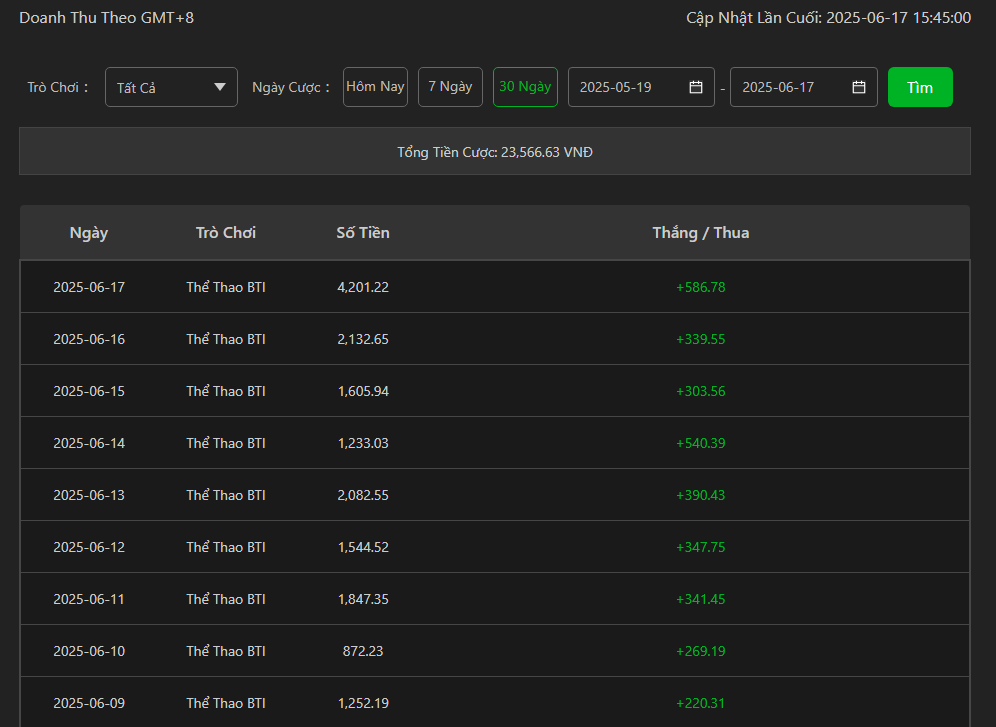Image resolution: width=996 pixels, height=727 pixels.
Task: Click amount 2,082.55
Action: click(363, 495)
